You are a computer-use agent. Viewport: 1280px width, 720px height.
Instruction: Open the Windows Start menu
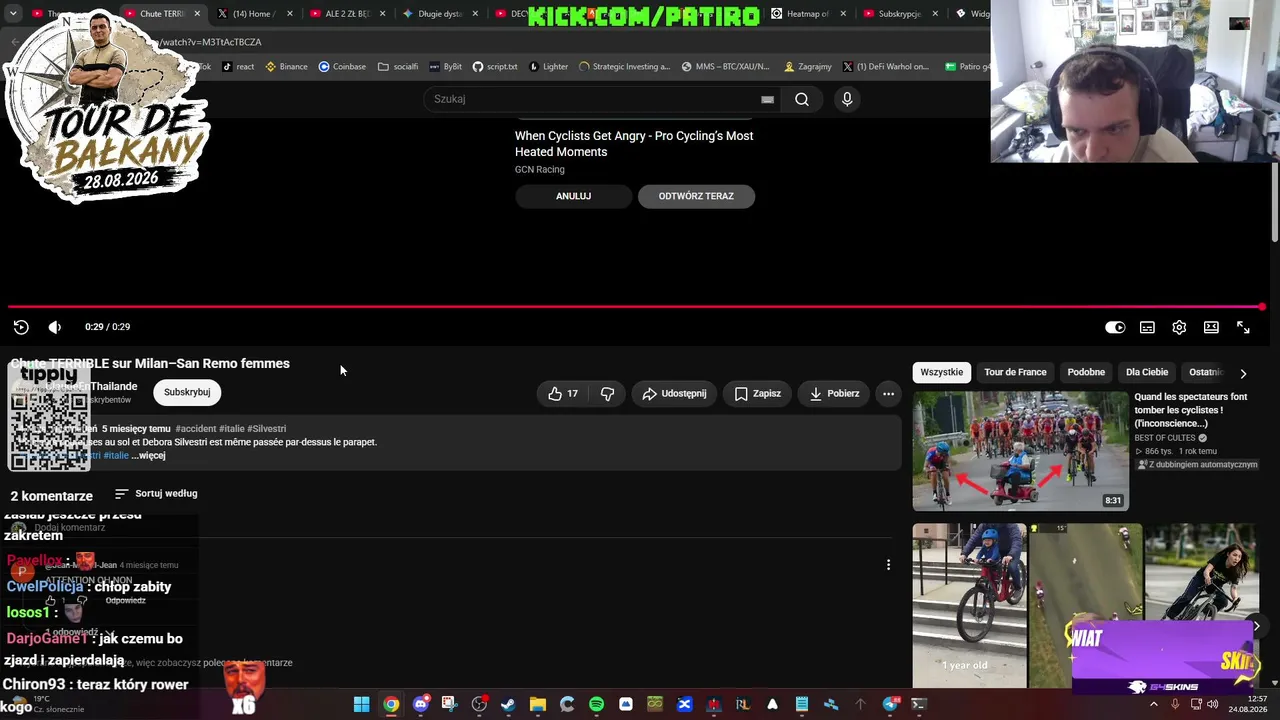(362, 704)
